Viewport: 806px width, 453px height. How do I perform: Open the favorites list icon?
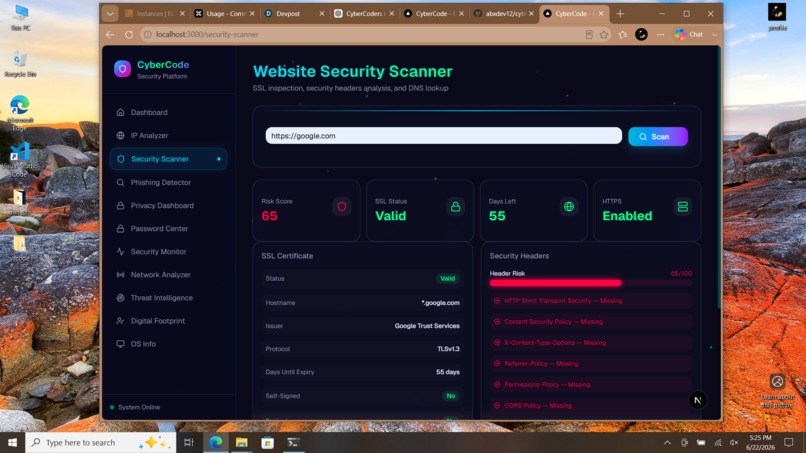click(x=622, y=34)
